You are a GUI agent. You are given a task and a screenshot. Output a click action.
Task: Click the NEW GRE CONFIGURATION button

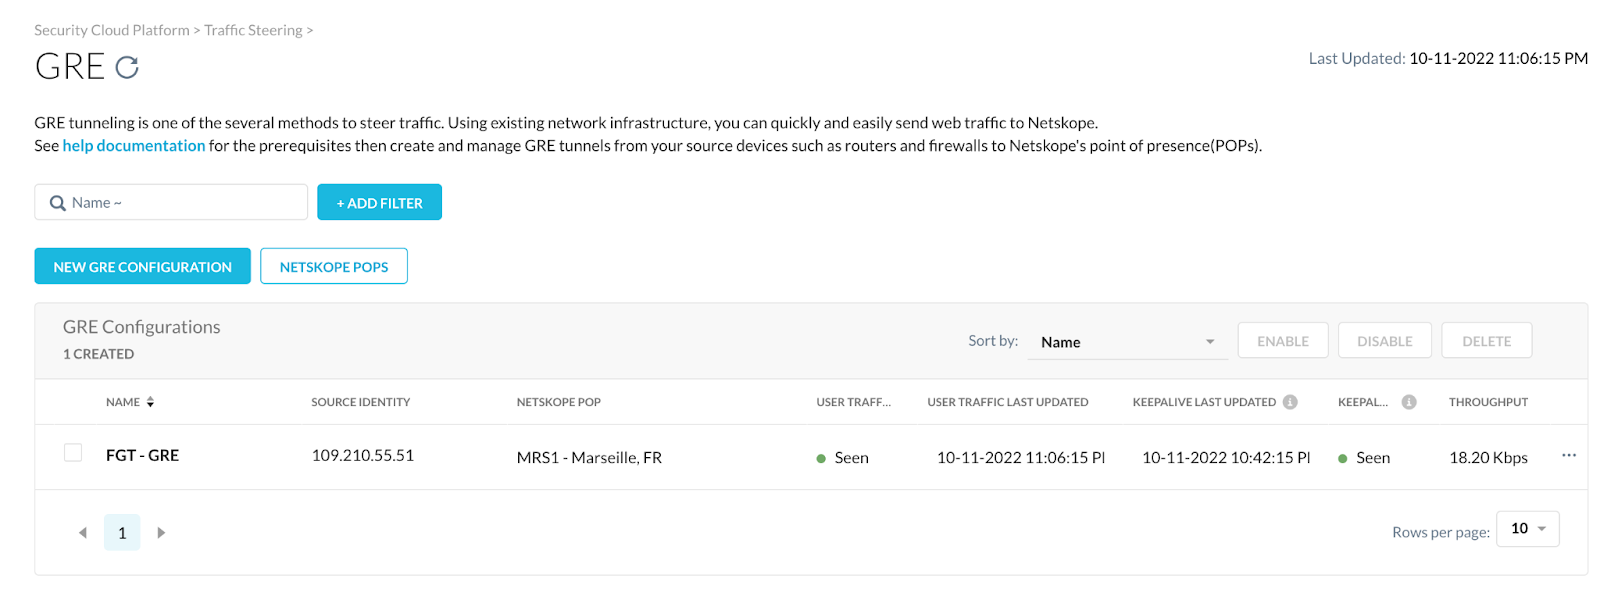[x=142, y=266]
